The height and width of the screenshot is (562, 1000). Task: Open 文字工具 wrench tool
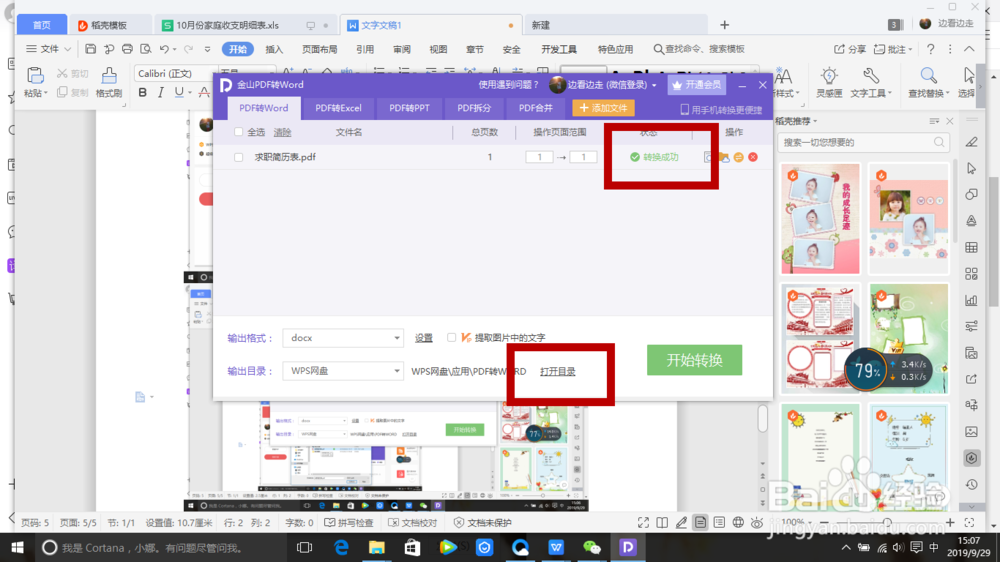tap(871, 82)
